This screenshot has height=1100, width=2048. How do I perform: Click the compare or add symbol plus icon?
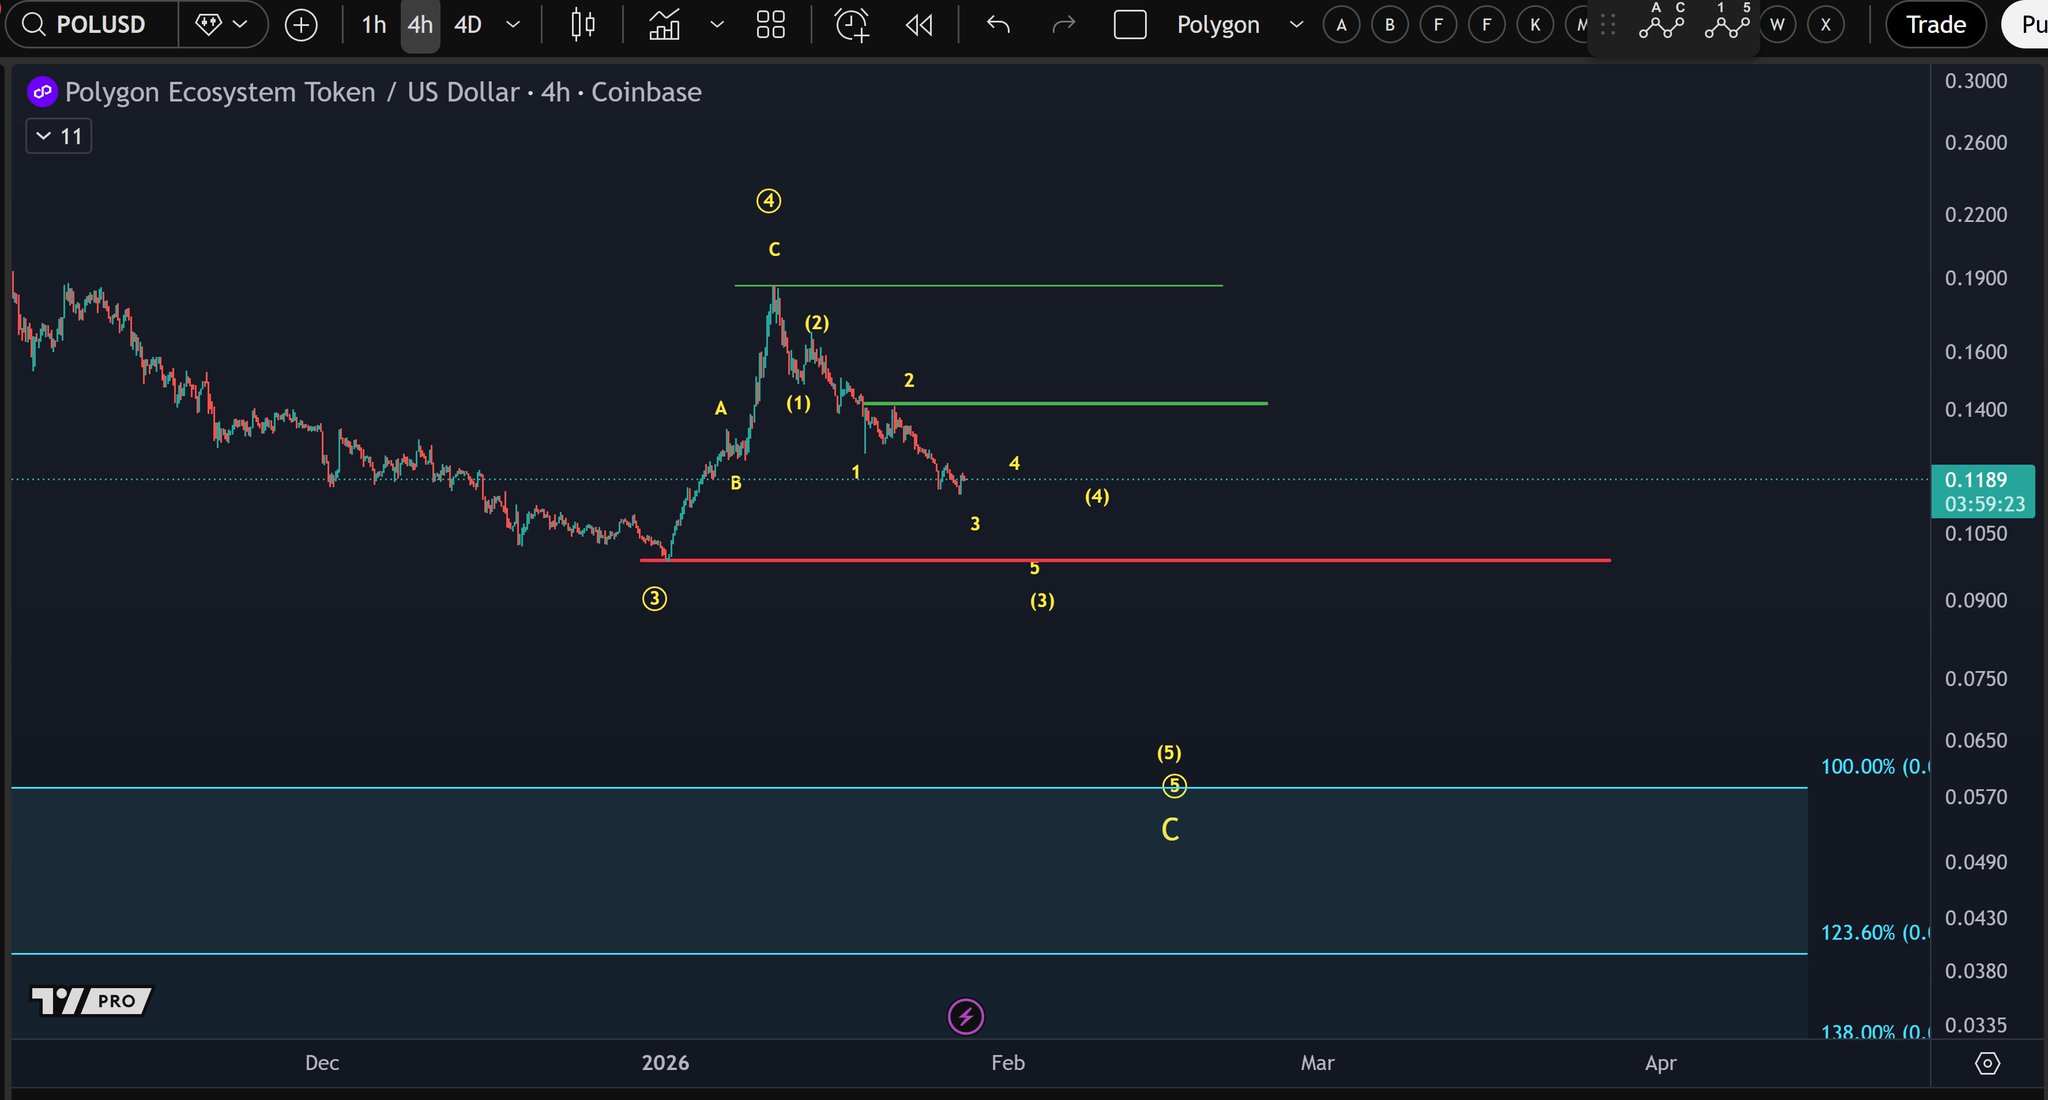coord(301,25)
